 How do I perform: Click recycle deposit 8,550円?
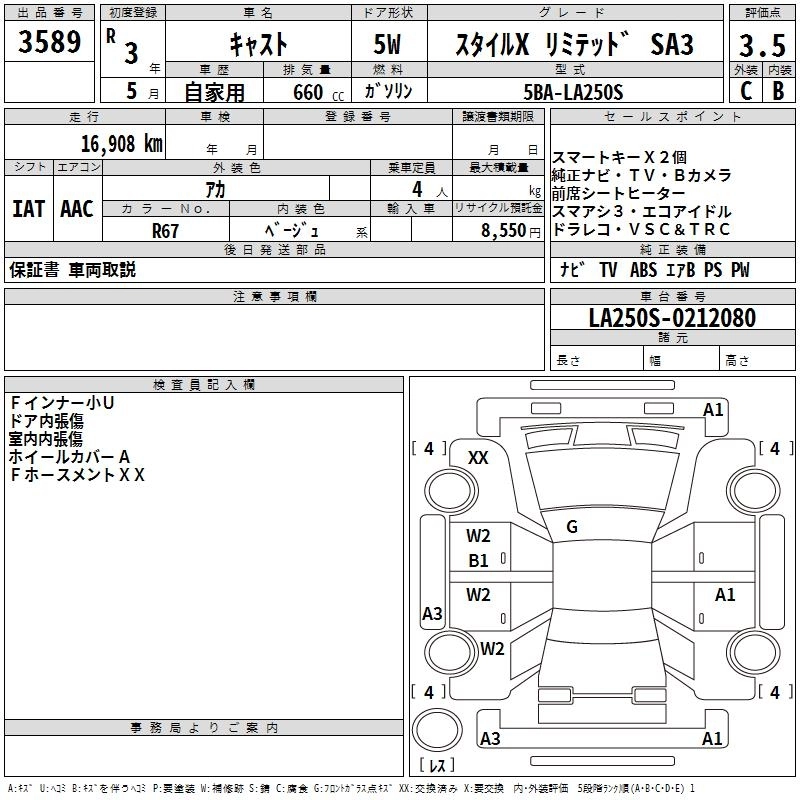[511, 231]
